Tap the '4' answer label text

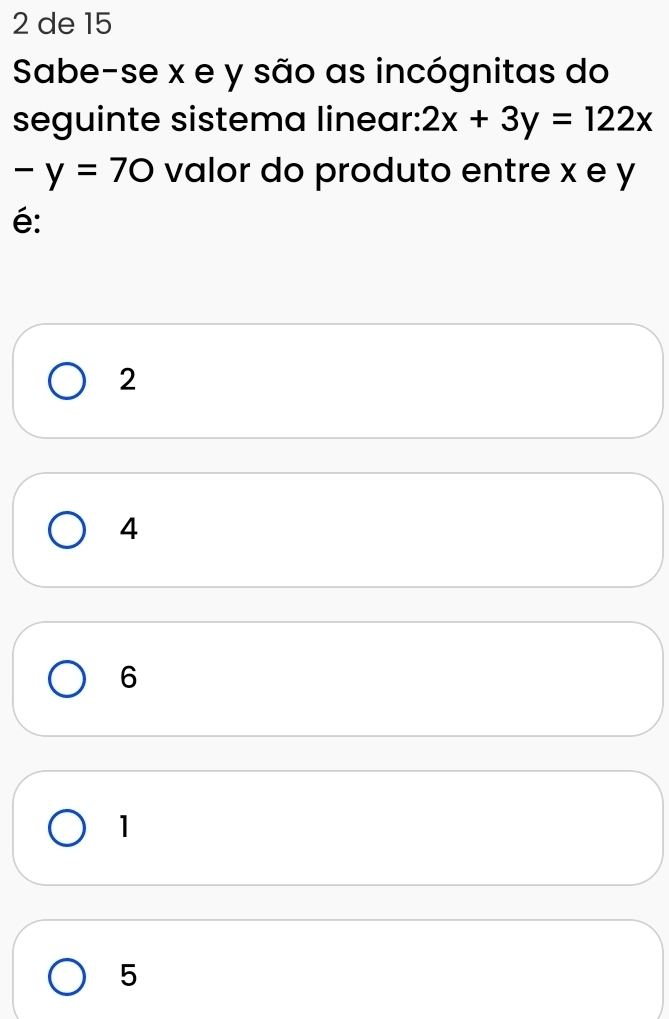click(129, 529)
